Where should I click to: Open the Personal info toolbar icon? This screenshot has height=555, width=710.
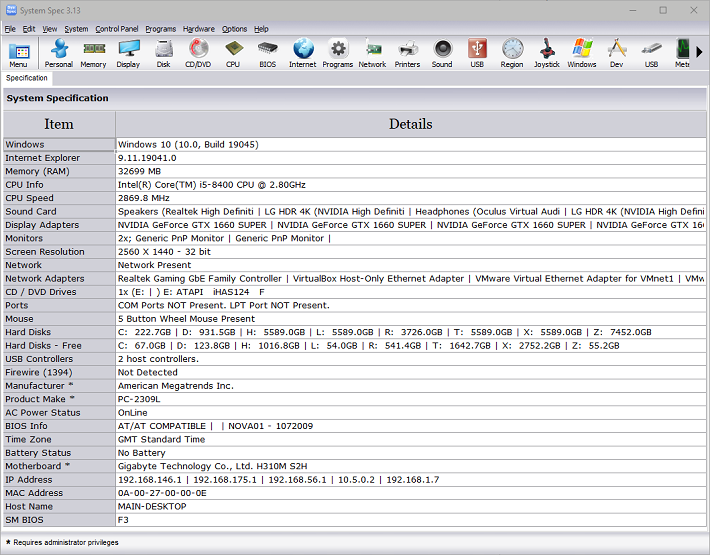[x=59, y=53]
